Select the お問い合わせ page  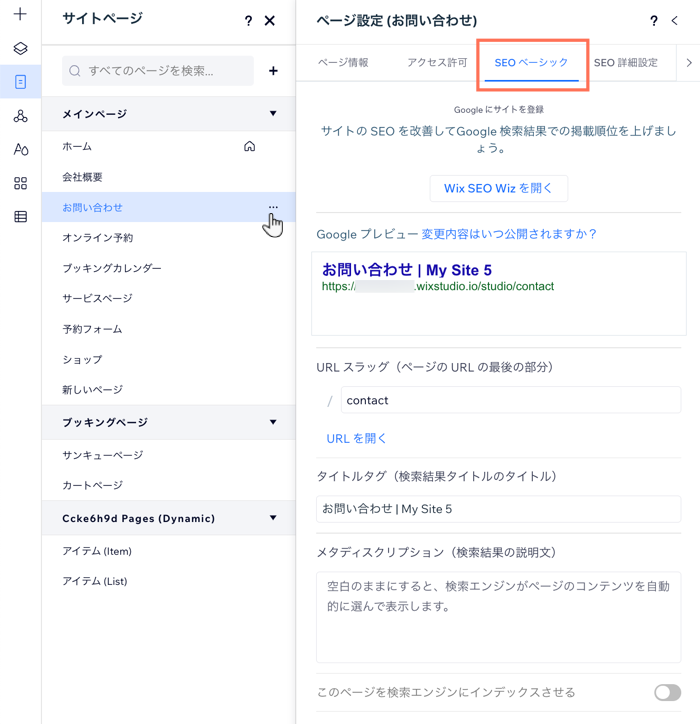pyautogui.click(x=169, y=207)
